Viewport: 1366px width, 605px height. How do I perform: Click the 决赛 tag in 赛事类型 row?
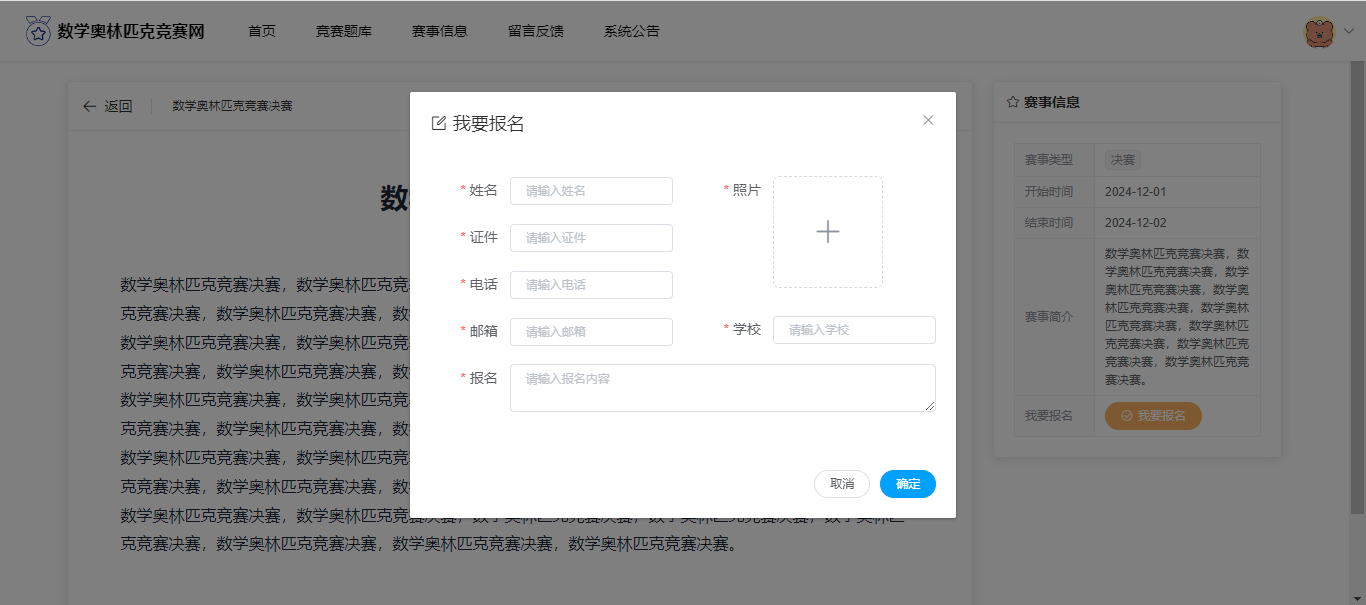tap(1123, 160)
